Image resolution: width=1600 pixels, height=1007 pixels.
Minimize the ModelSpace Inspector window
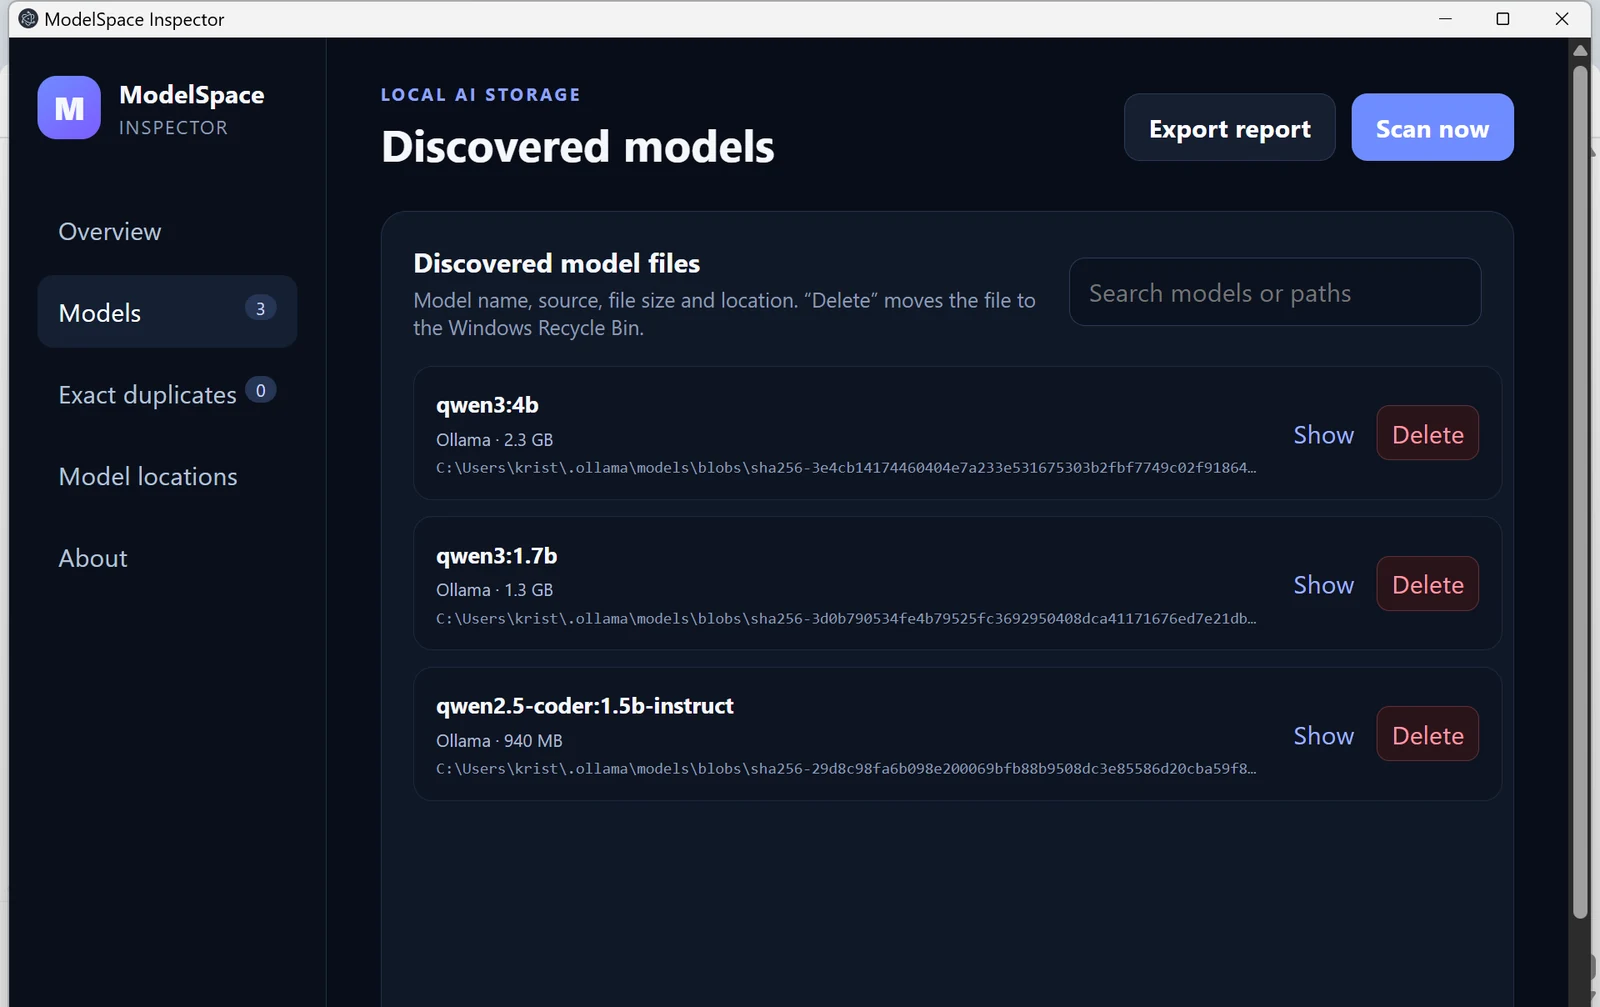click(x=1445, y=19)
